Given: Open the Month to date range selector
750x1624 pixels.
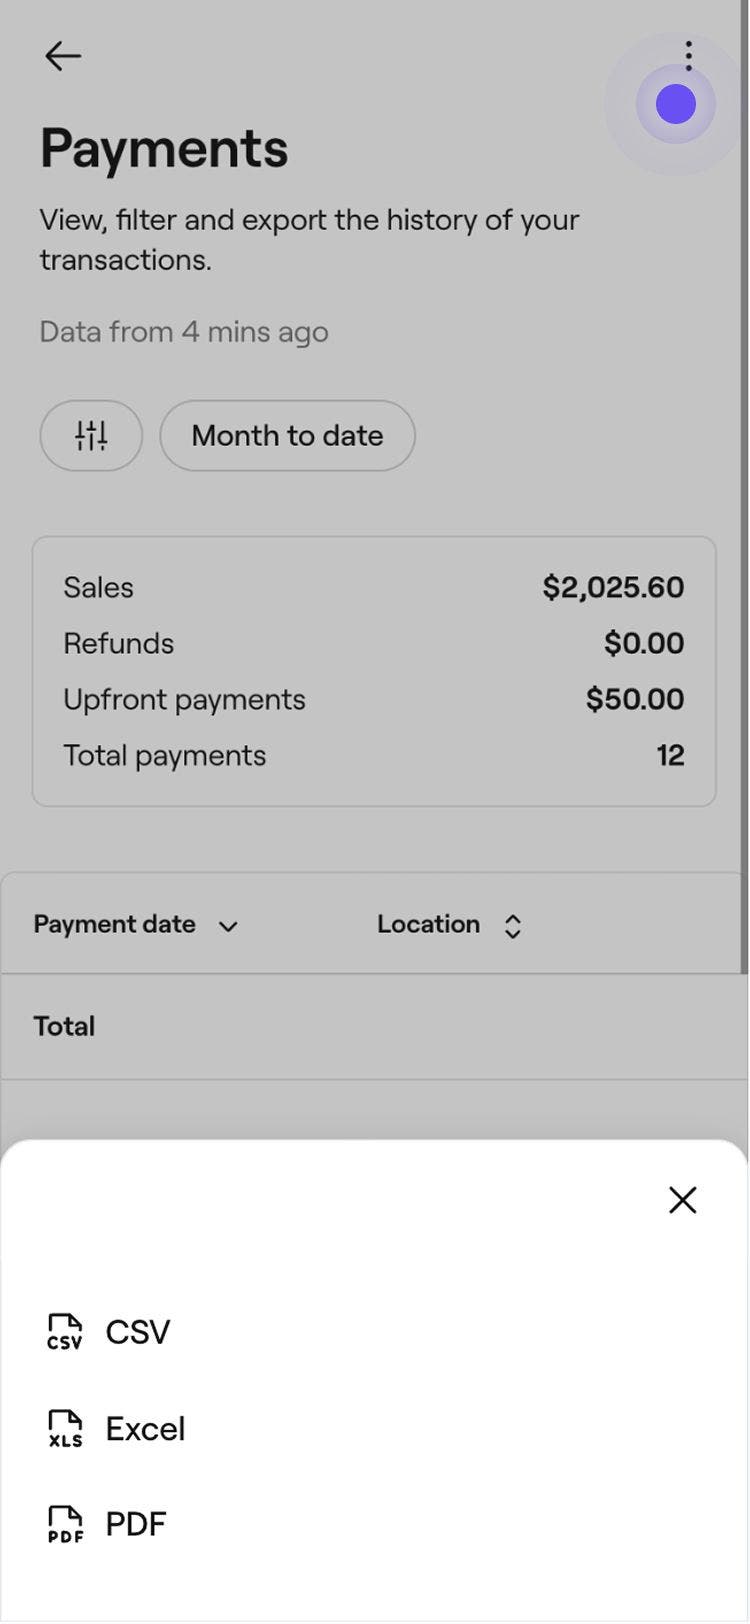Looking at the screenshot, I should (287, 436).
